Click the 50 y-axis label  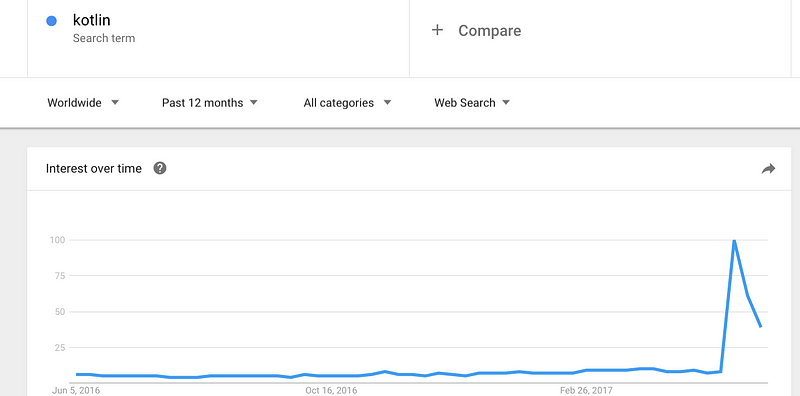pyautogui.click(x=60, y=311)
